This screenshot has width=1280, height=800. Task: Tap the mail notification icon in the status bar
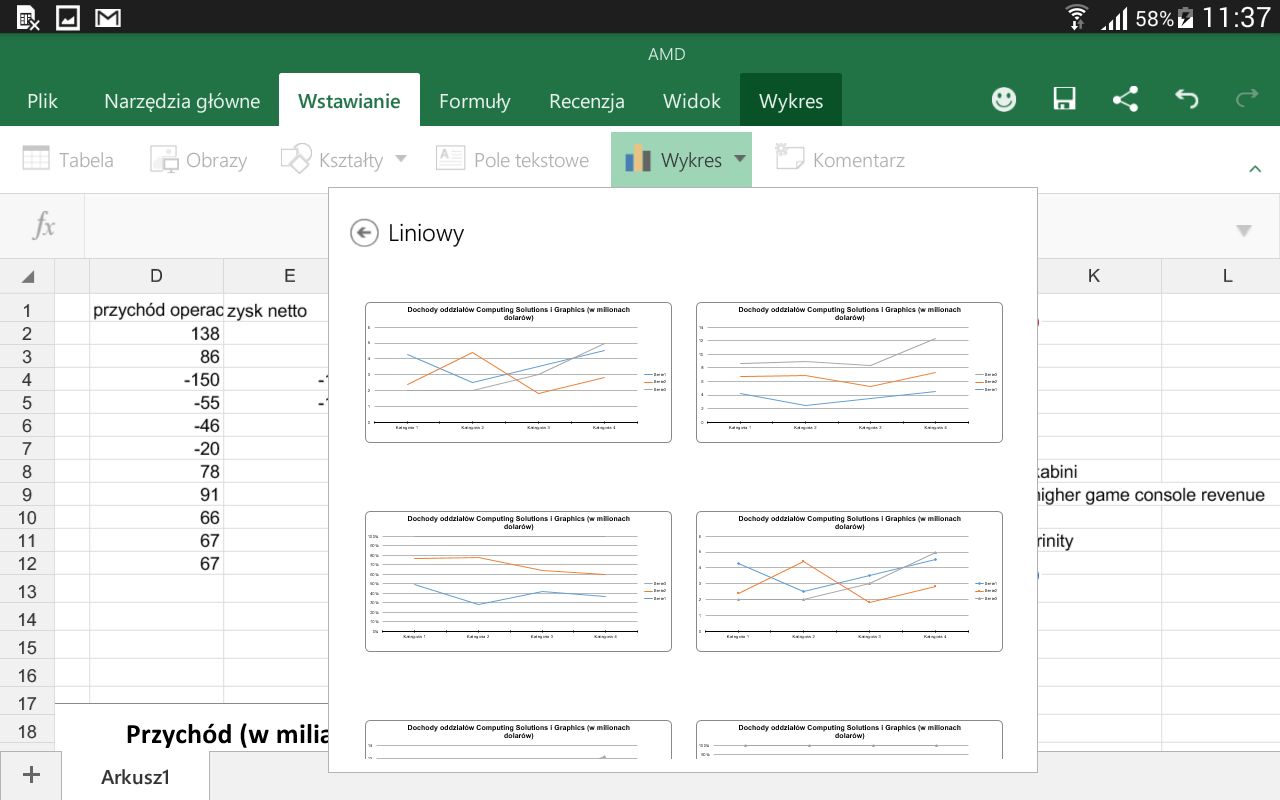pyautogui.click(x=108, y=17)
